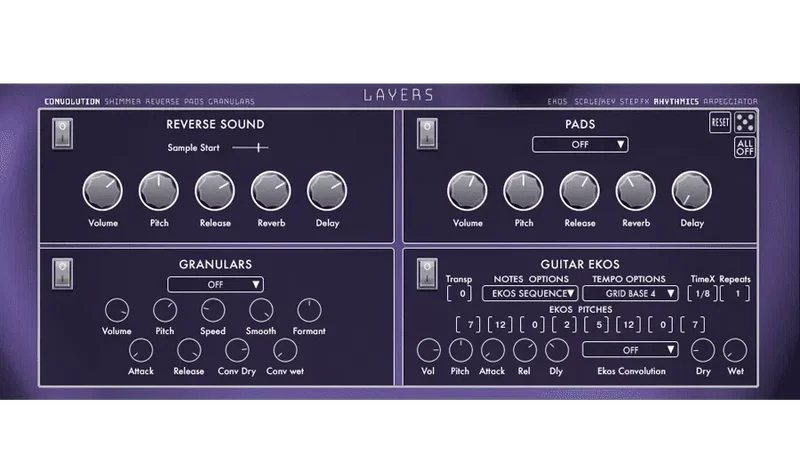
Task: Open the GRID BASE 4 tempo dropdown
Action: (x=631, y=293)
